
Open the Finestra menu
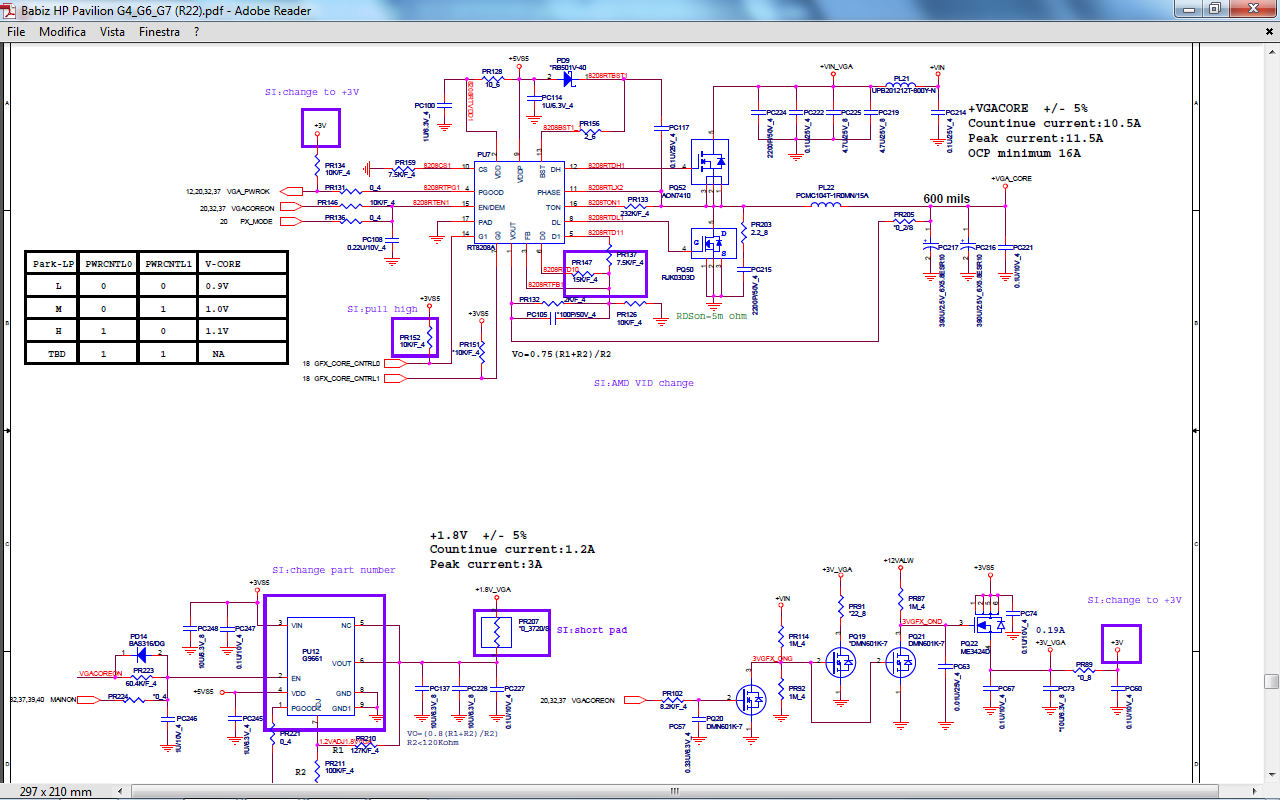pos(159,31)
